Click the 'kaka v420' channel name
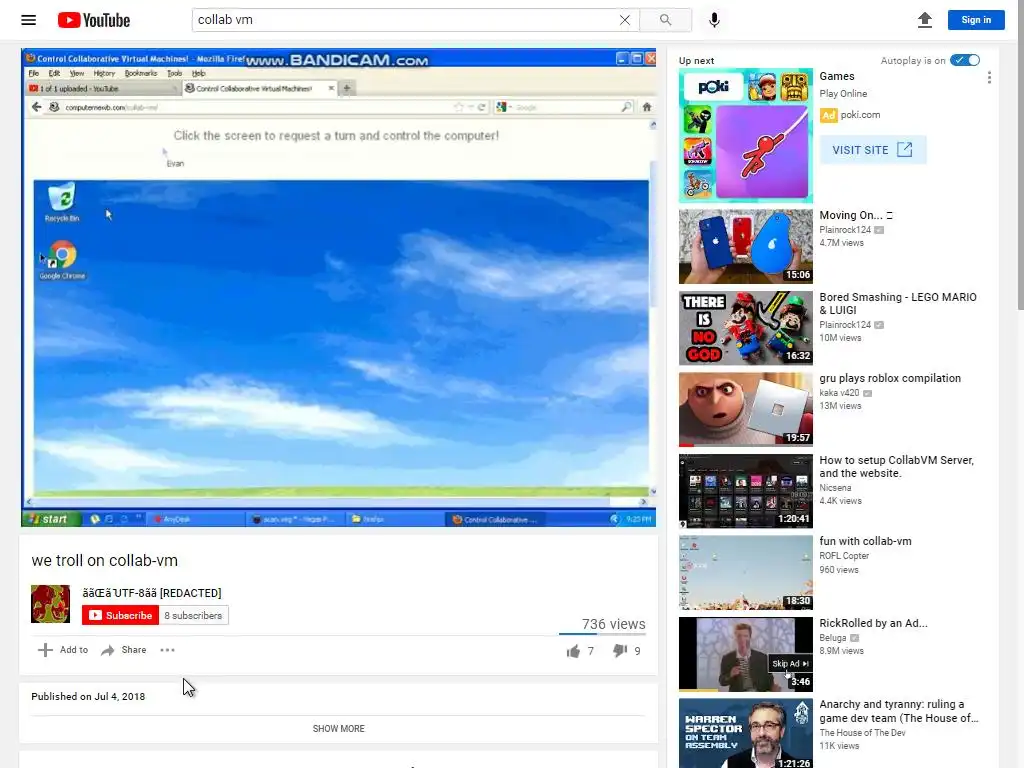 point(839,393)
